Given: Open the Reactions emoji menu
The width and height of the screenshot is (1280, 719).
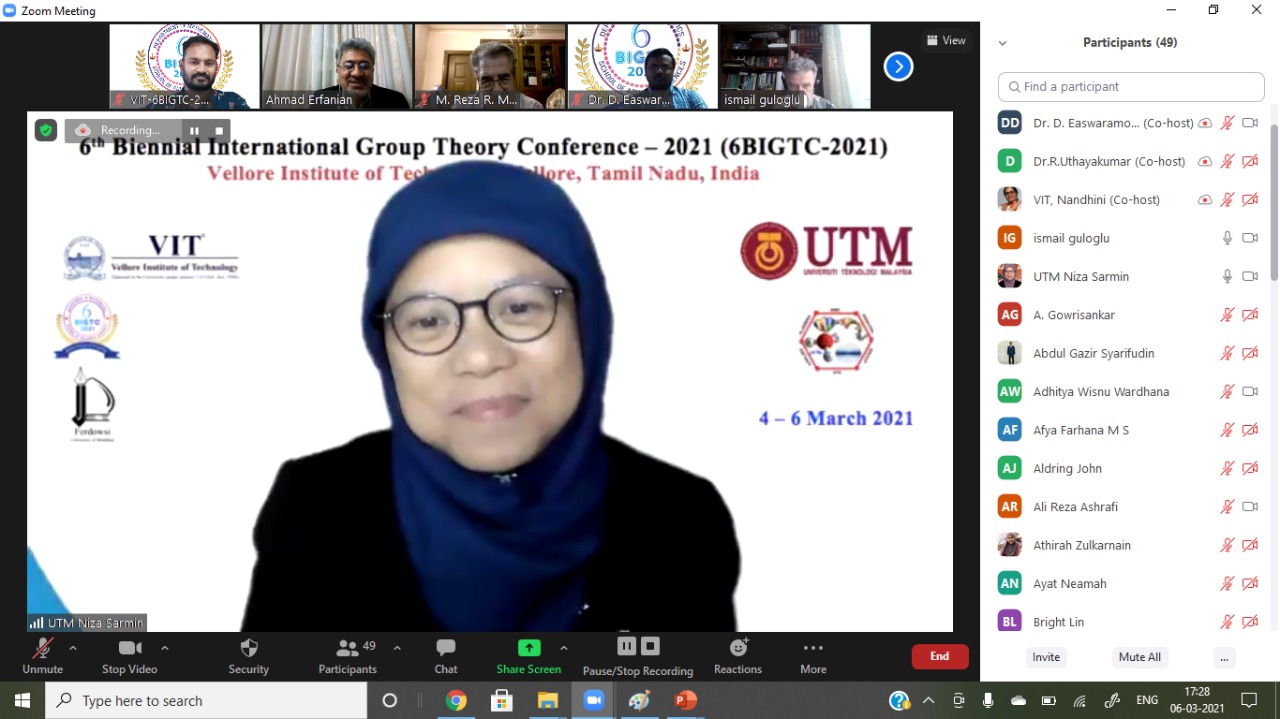Looking at the screenshot, I should [738, 648].
